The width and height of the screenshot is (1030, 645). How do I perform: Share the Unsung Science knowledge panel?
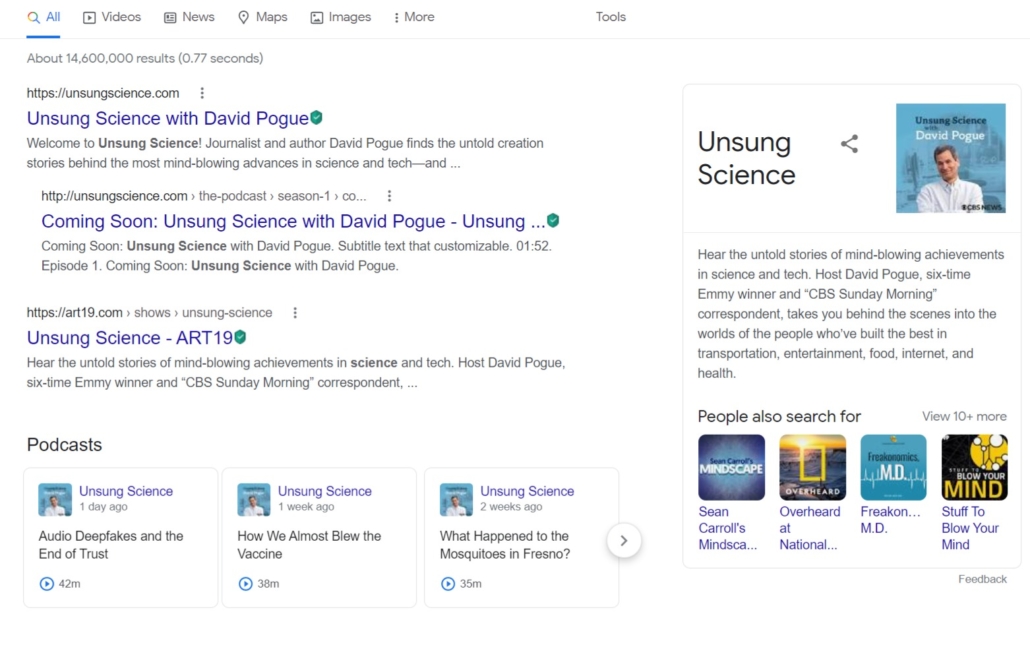849,144
